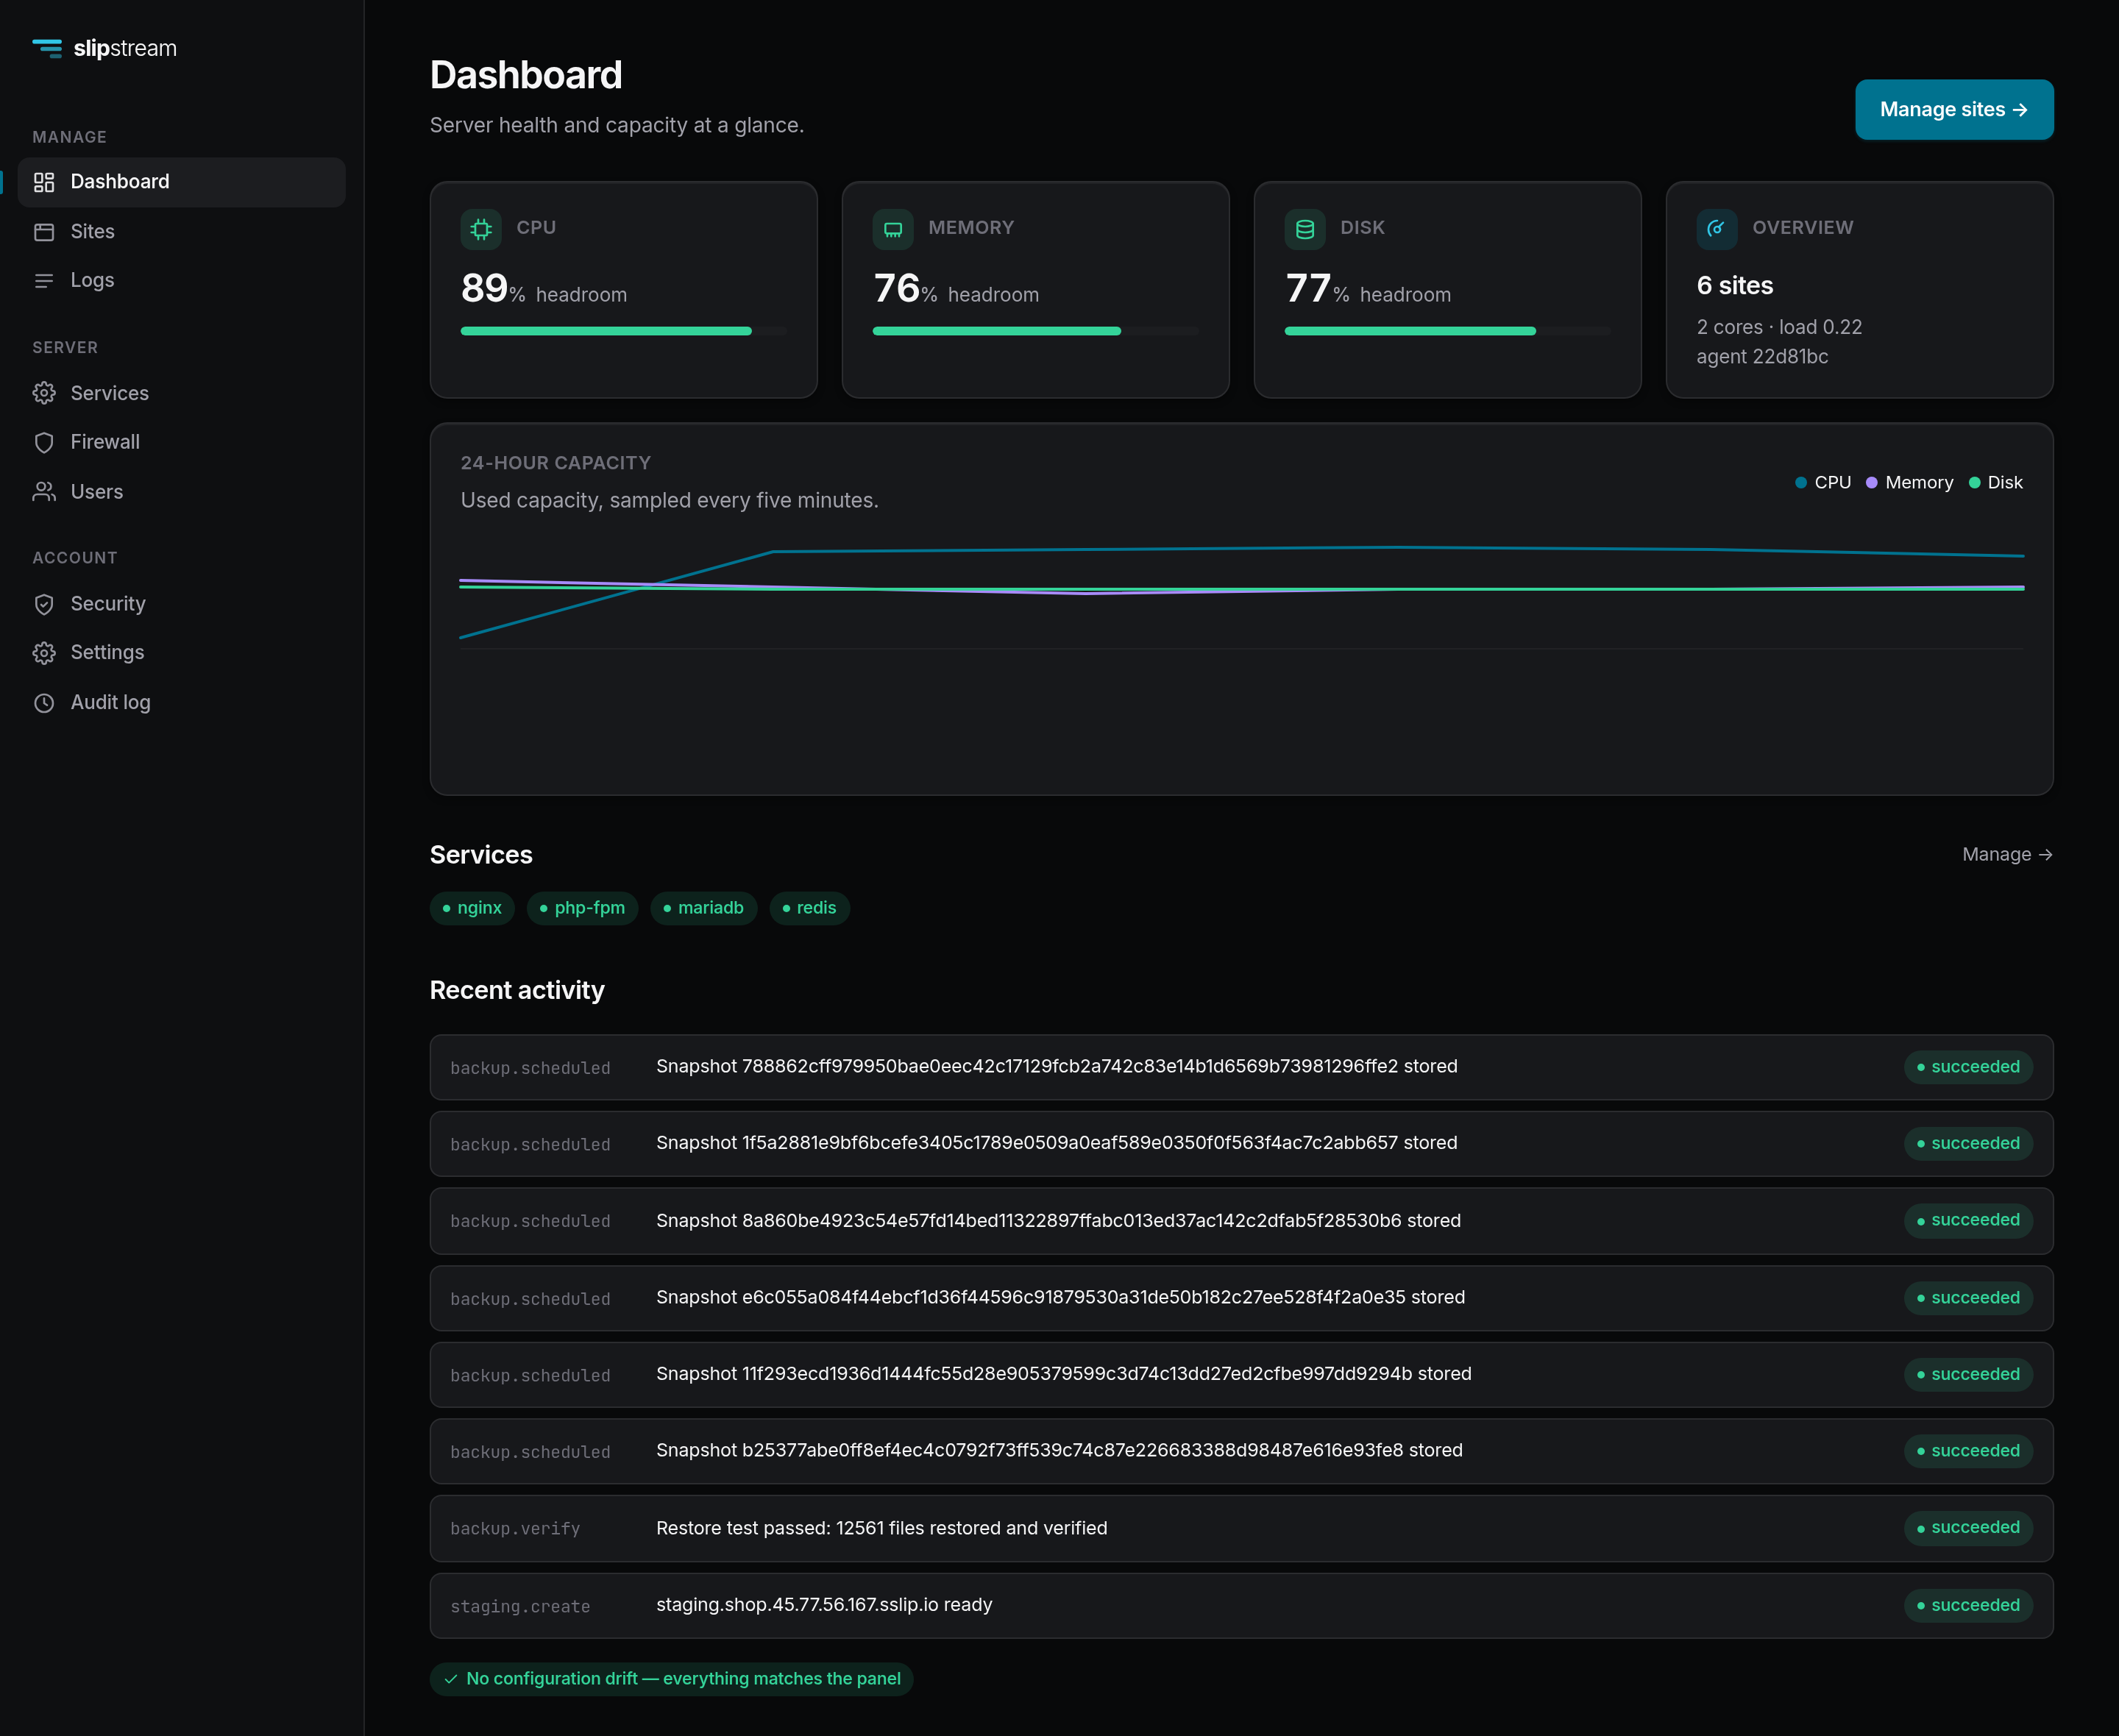This screenshot has height=1736, width=2119.
Task: Click the backup.verify event label
Action: (x=515, y=1529)
